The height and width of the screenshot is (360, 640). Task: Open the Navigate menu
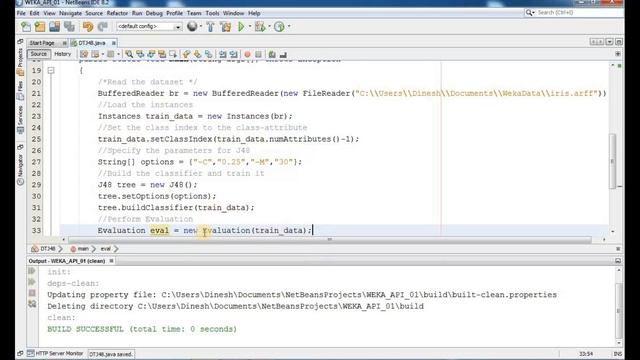(70, 13)
